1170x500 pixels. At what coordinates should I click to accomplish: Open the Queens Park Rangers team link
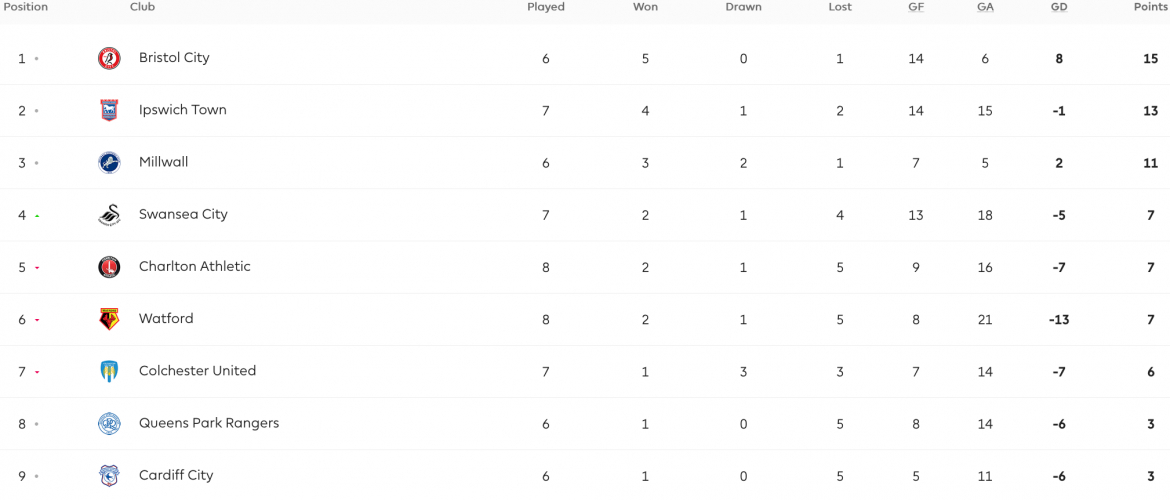point(209,423)
